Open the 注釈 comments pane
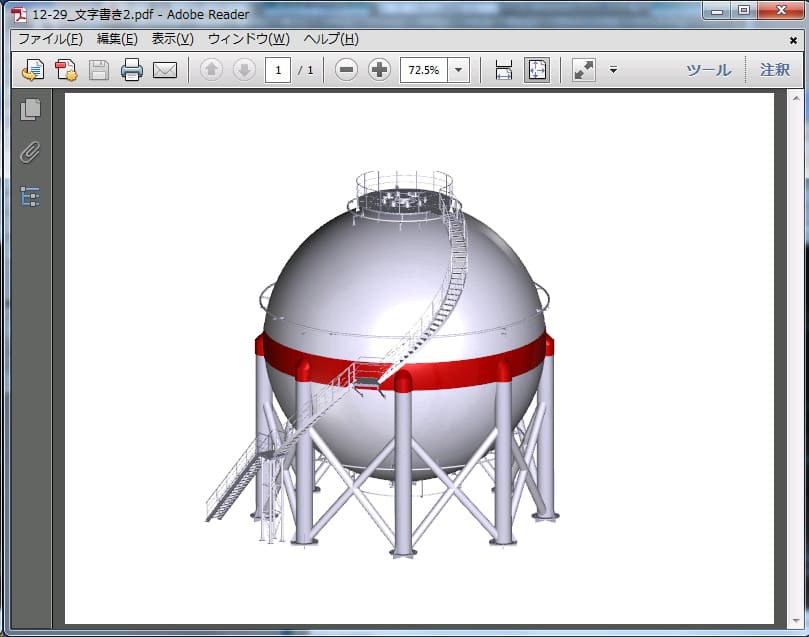This screenshot has width=809, height=637. (774, 70)
